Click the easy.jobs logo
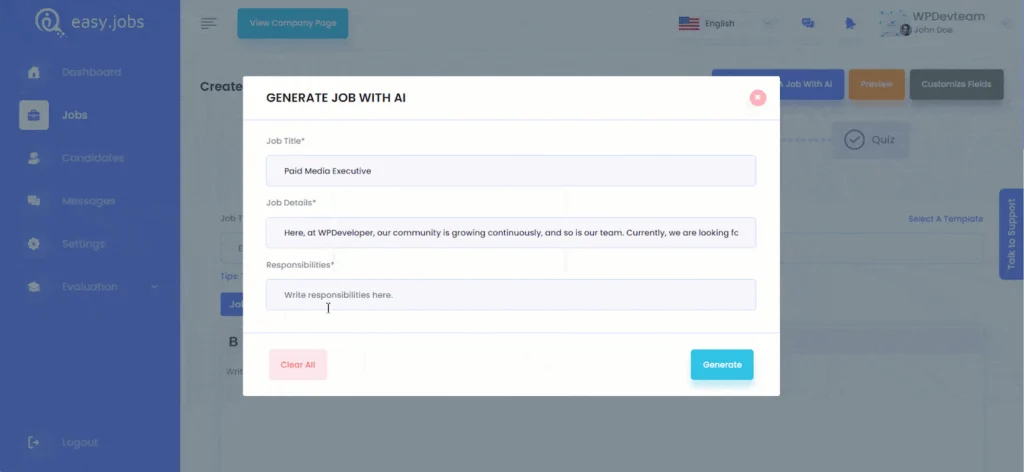This screenshot has height=472, width=1024. click(89, 22)
